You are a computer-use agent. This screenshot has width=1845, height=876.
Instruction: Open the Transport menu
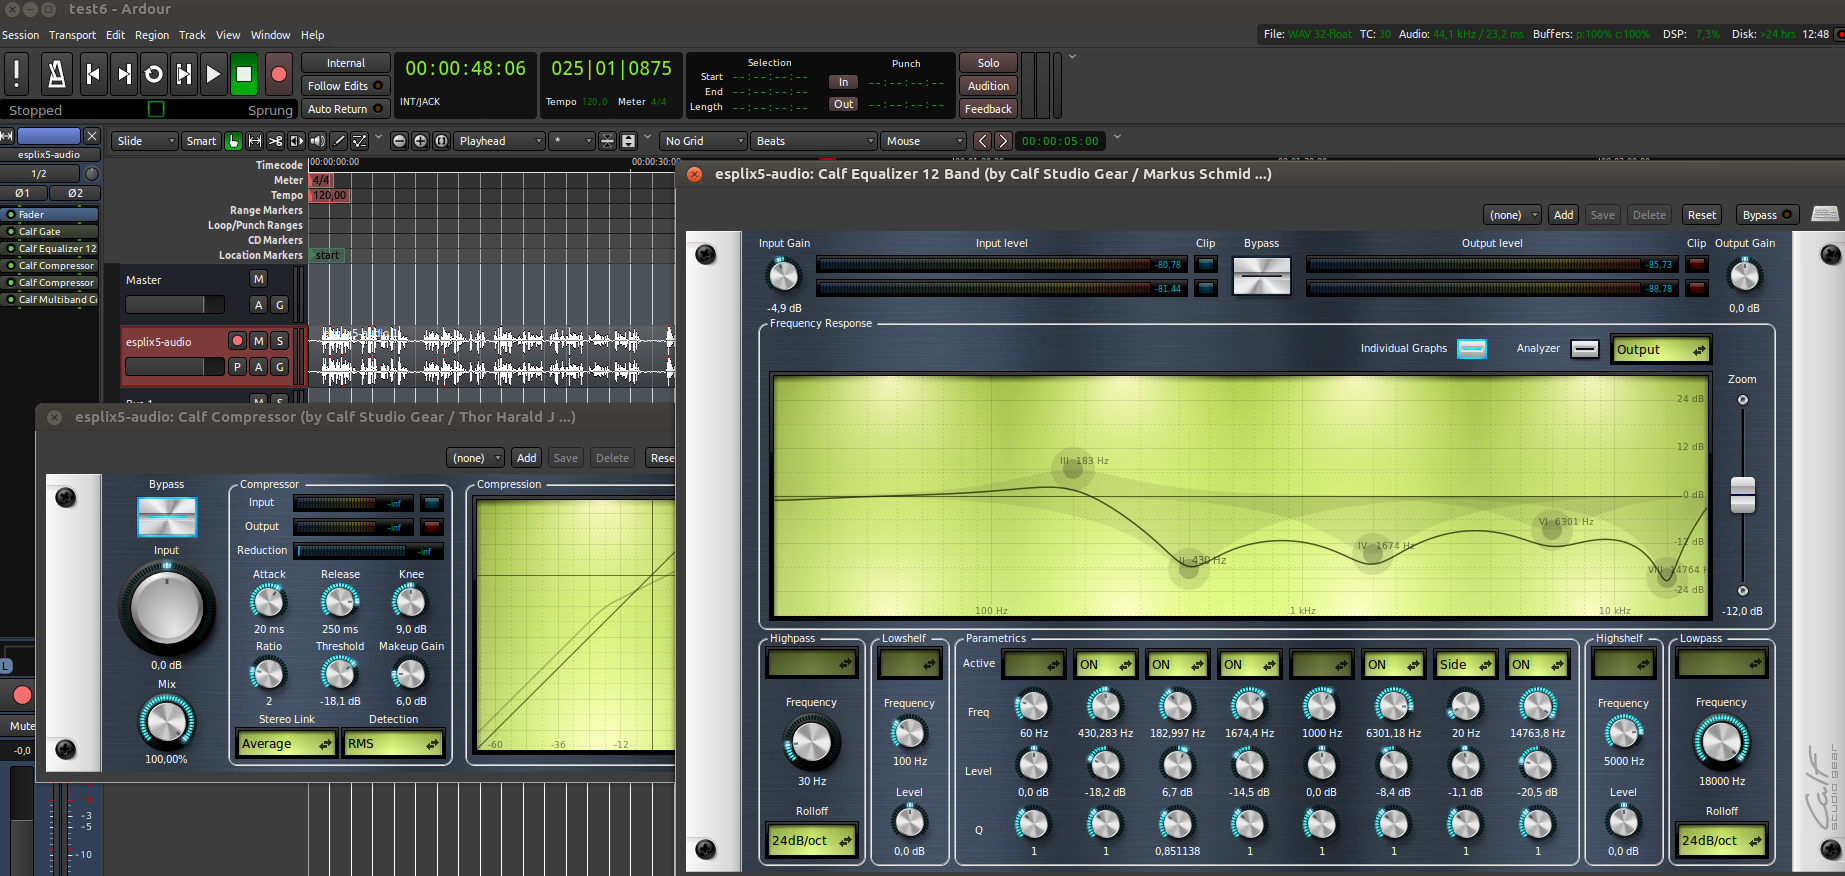click(72, 35)
